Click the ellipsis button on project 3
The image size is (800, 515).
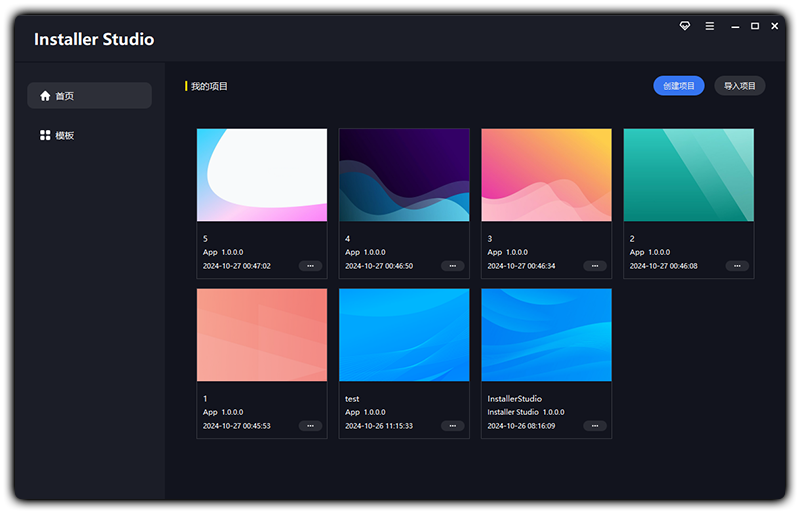(595, 266)
